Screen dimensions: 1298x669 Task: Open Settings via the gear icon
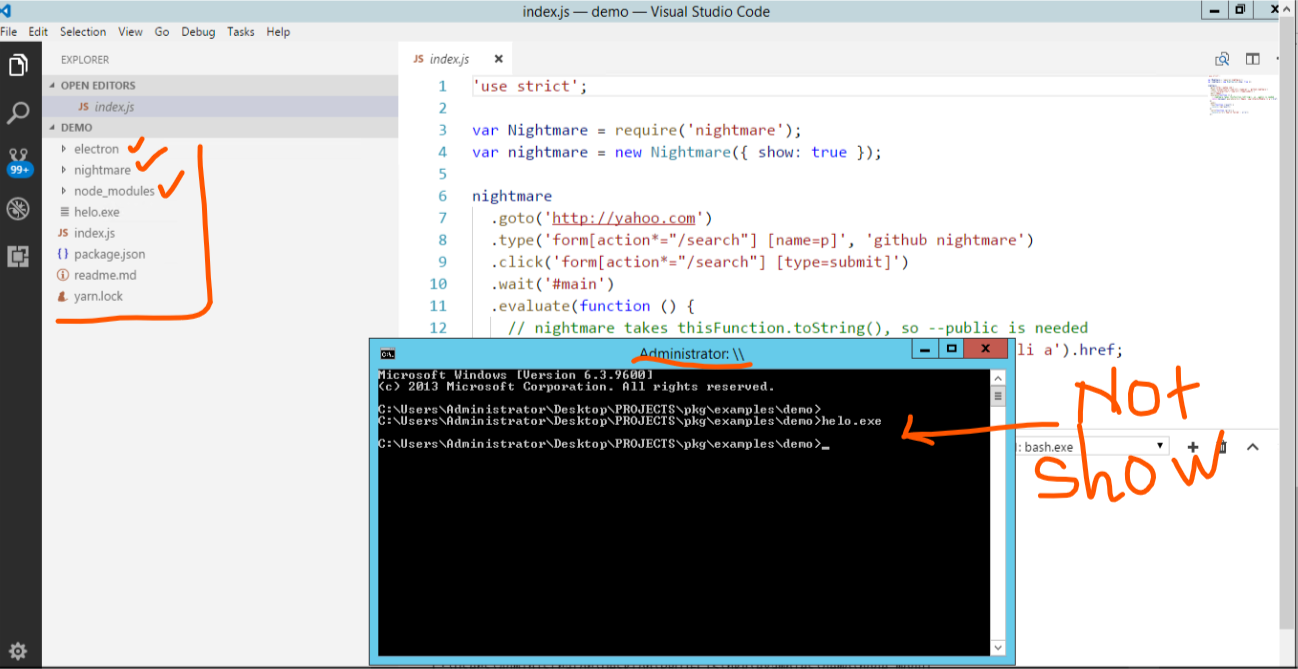click(17, 651)
